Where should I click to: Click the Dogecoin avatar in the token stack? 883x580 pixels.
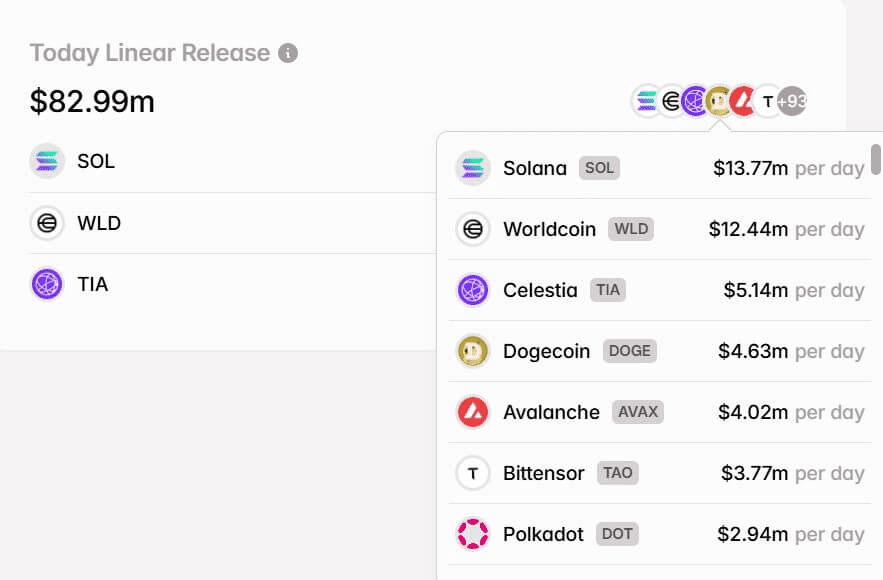click(719, 101)
